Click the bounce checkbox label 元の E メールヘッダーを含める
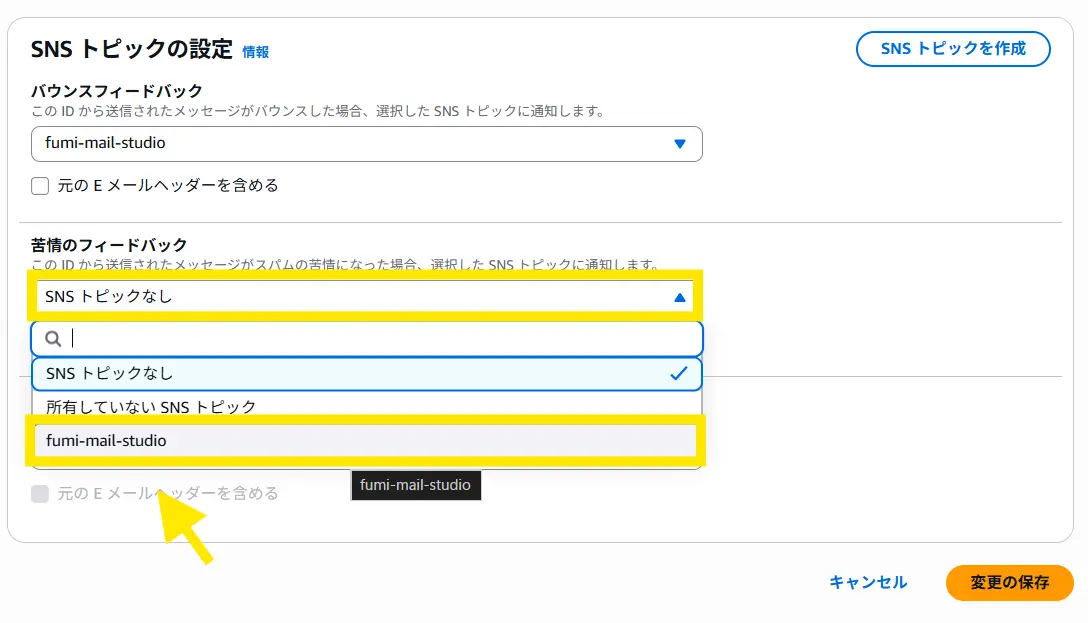 (x=168, y=186)
